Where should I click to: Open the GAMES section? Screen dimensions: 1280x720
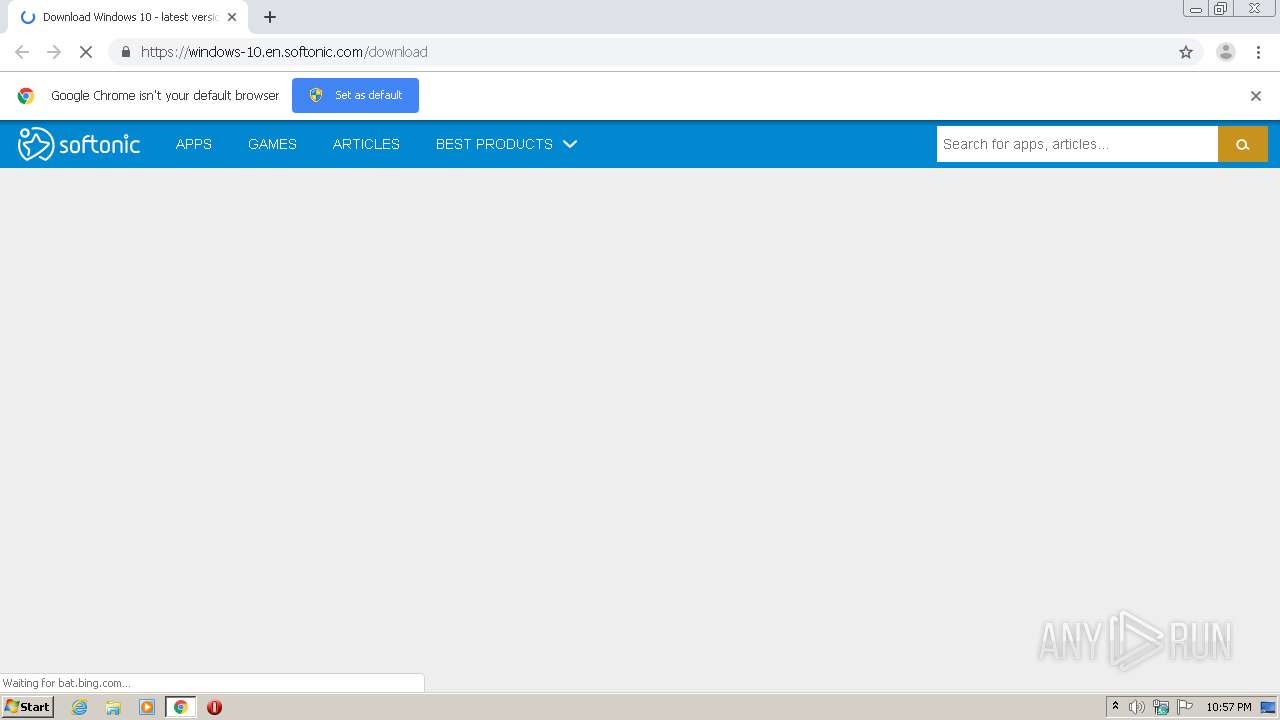(x=272, y=144)
